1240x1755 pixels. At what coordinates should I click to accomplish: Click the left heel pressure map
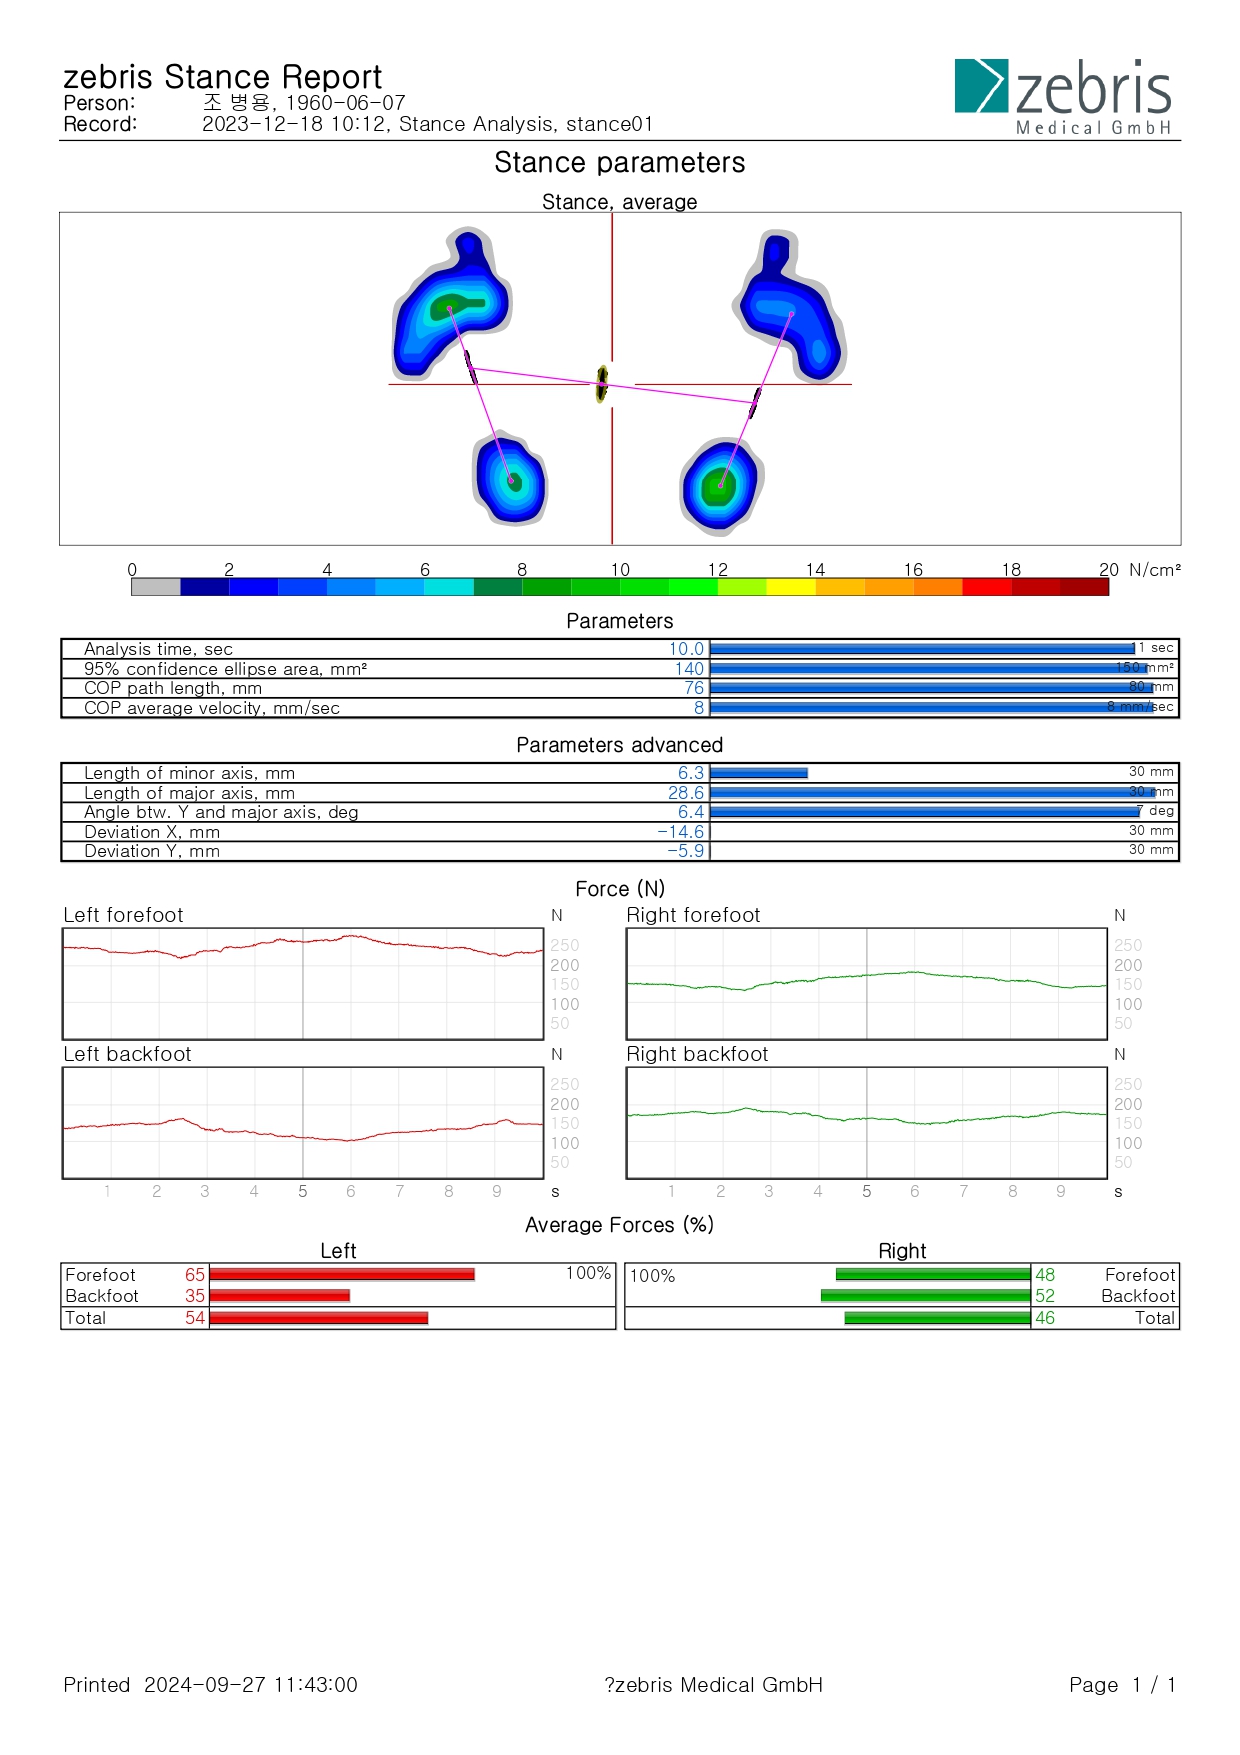pos(510,479)
